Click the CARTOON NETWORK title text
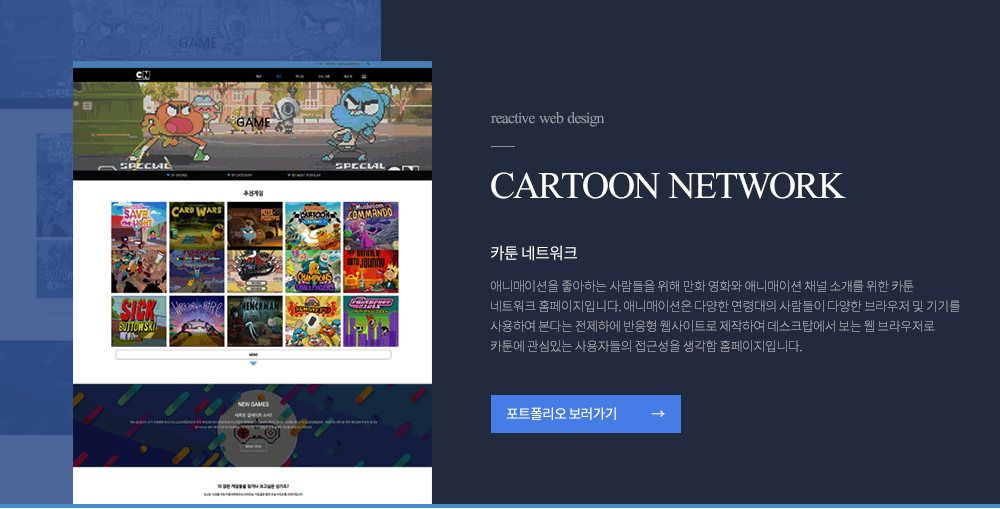 coord(667,186)
